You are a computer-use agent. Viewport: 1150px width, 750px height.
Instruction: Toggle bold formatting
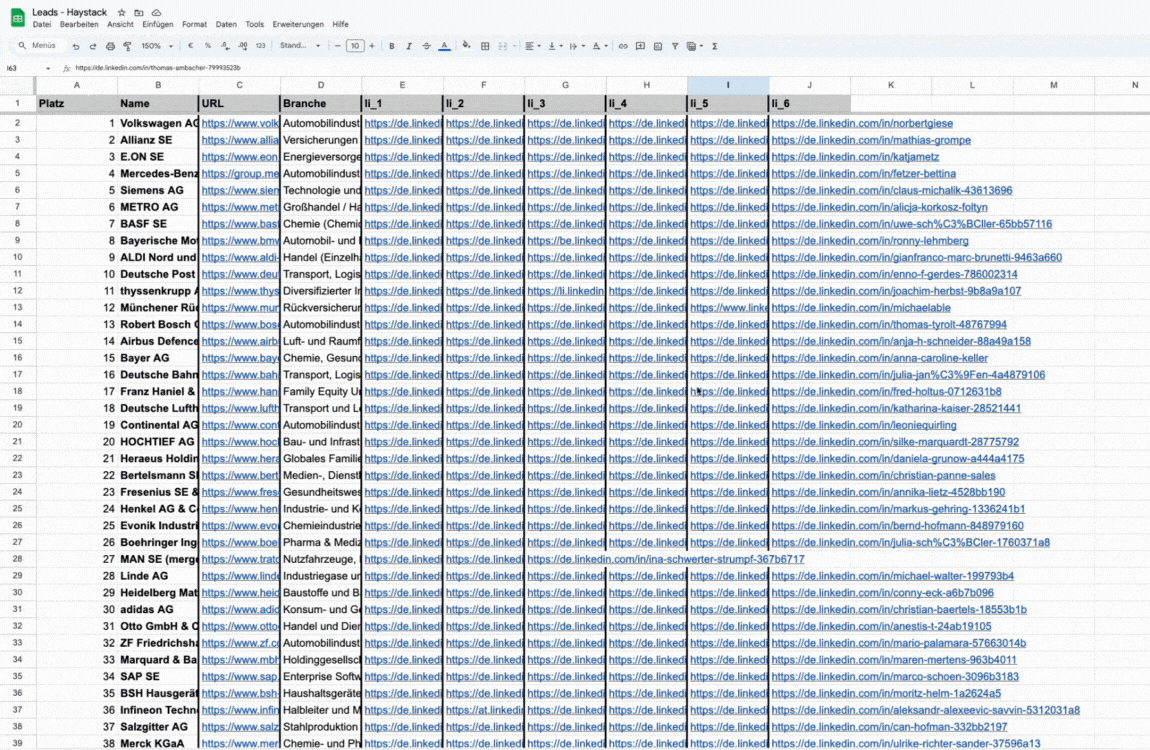391,46
